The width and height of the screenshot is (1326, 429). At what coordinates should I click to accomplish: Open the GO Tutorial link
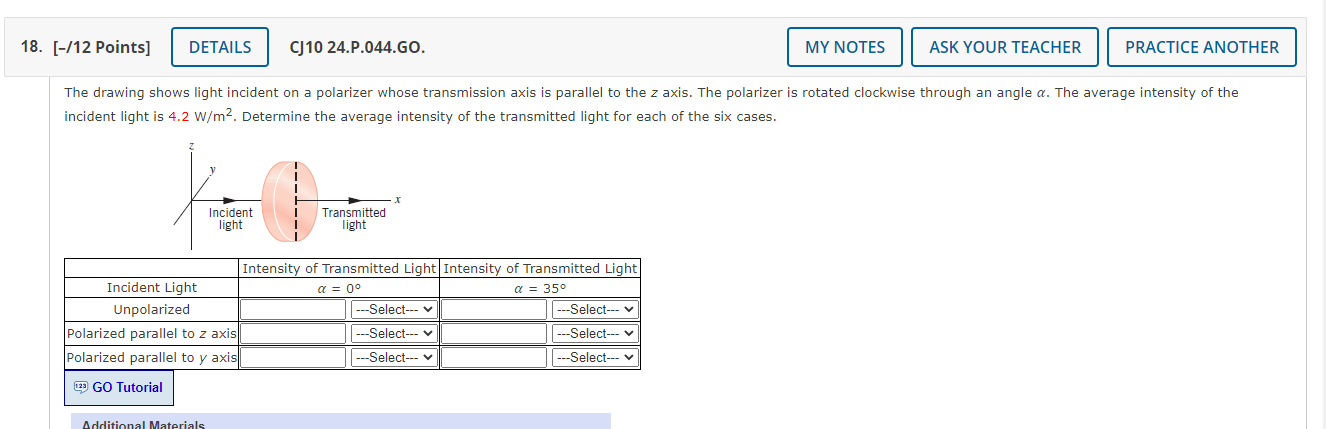(127, 387)
